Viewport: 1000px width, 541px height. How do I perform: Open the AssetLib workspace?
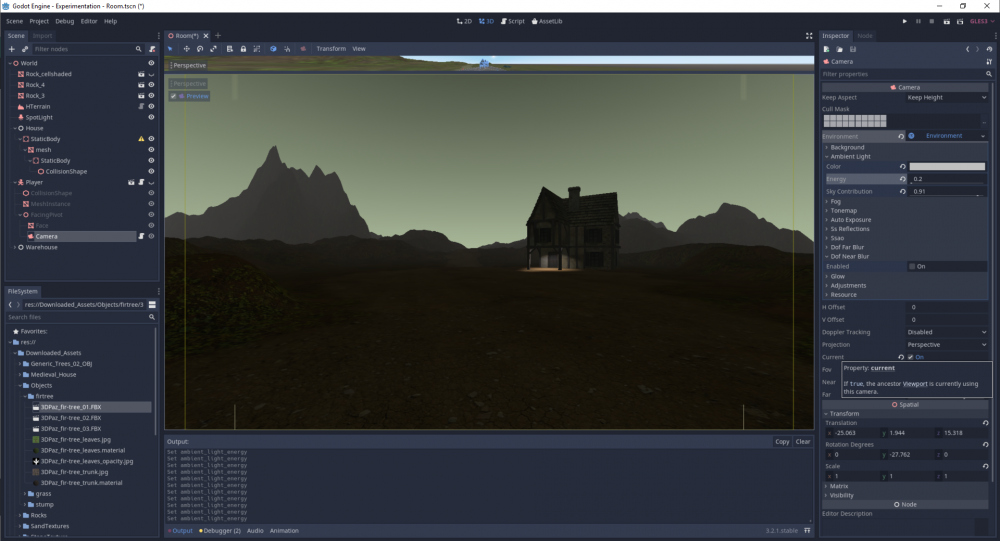tap(547, 21)
